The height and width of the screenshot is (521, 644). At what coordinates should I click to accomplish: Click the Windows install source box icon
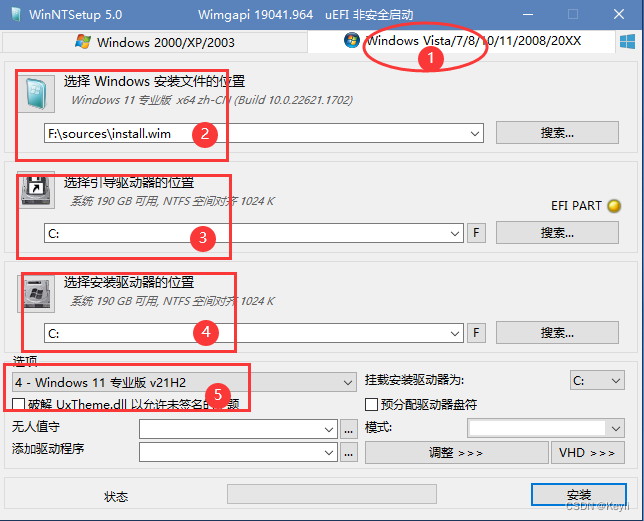[37, 94]
